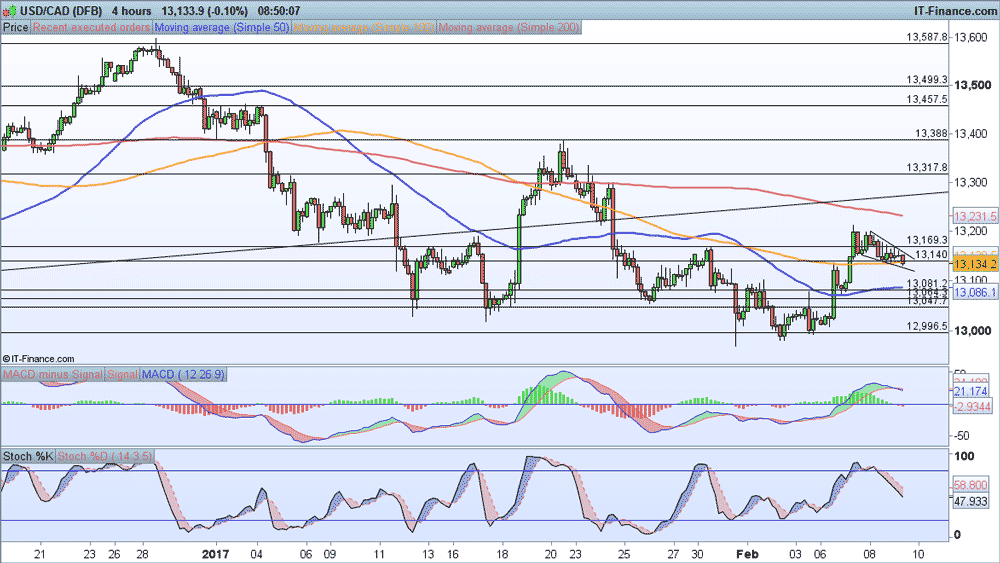The height and width of the screenshot is (563, 1000).
Task: Click the 13,047.7 support level label
Action: (x=927, y=300)
